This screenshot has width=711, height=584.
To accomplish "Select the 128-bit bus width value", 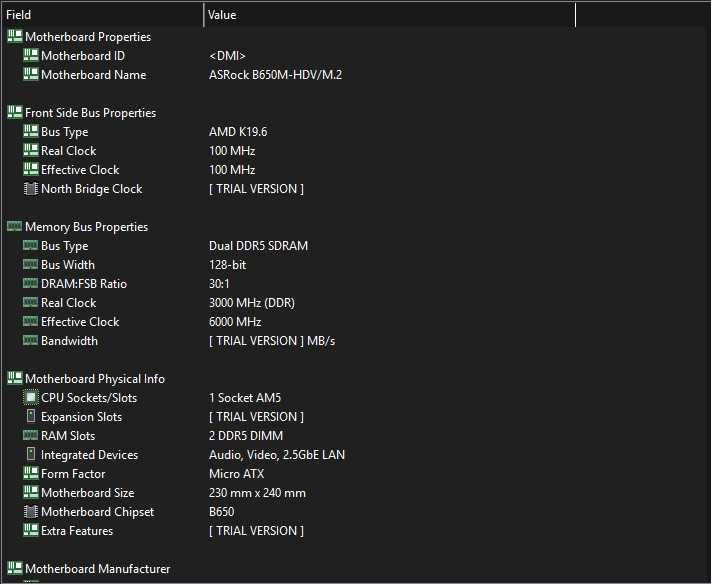I will pyautogui.click(x=227, y=265).
